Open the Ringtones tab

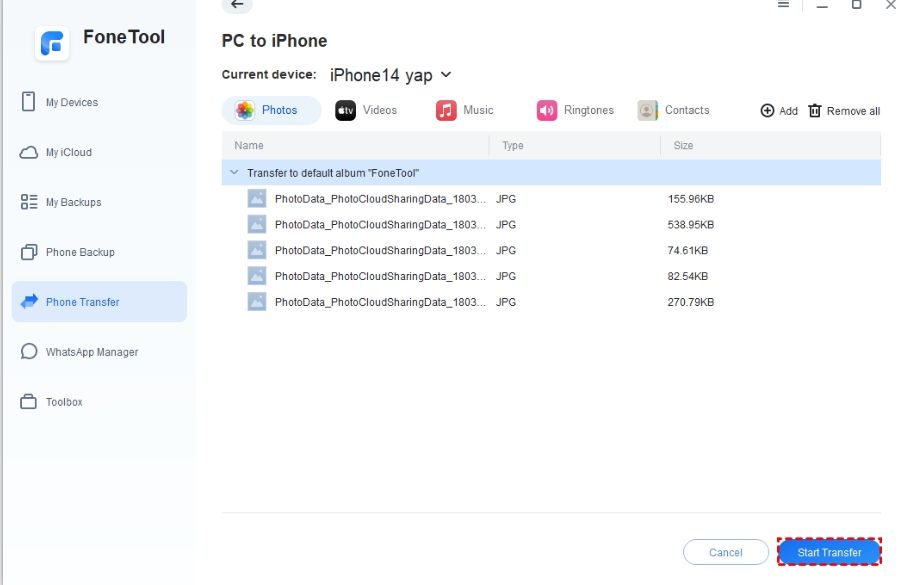pos(575,110)
